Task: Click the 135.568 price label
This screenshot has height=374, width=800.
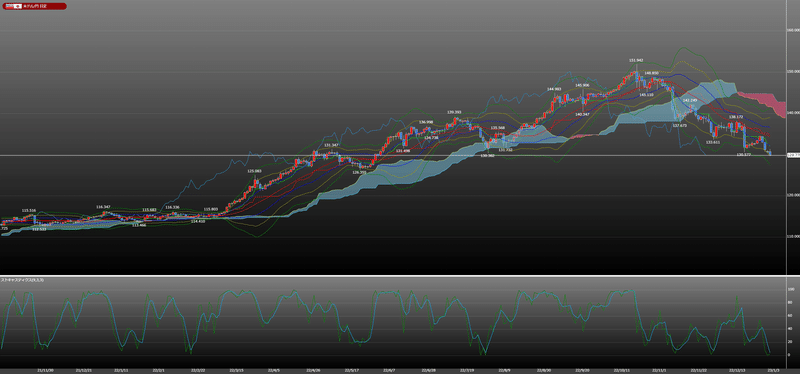Action: 497,128
